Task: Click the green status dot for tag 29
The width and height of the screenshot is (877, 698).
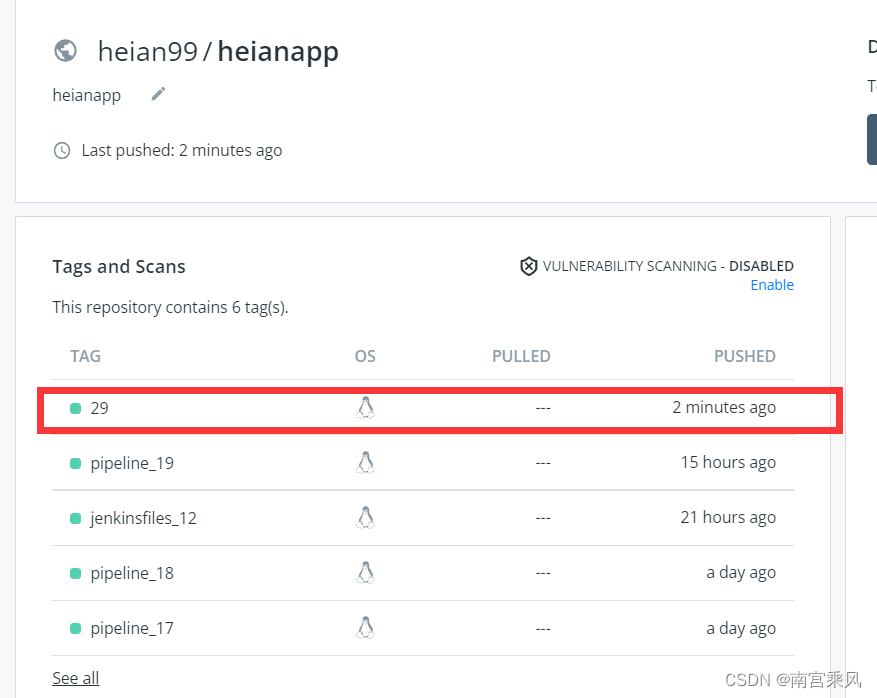Action: click(x=76, y=409)
